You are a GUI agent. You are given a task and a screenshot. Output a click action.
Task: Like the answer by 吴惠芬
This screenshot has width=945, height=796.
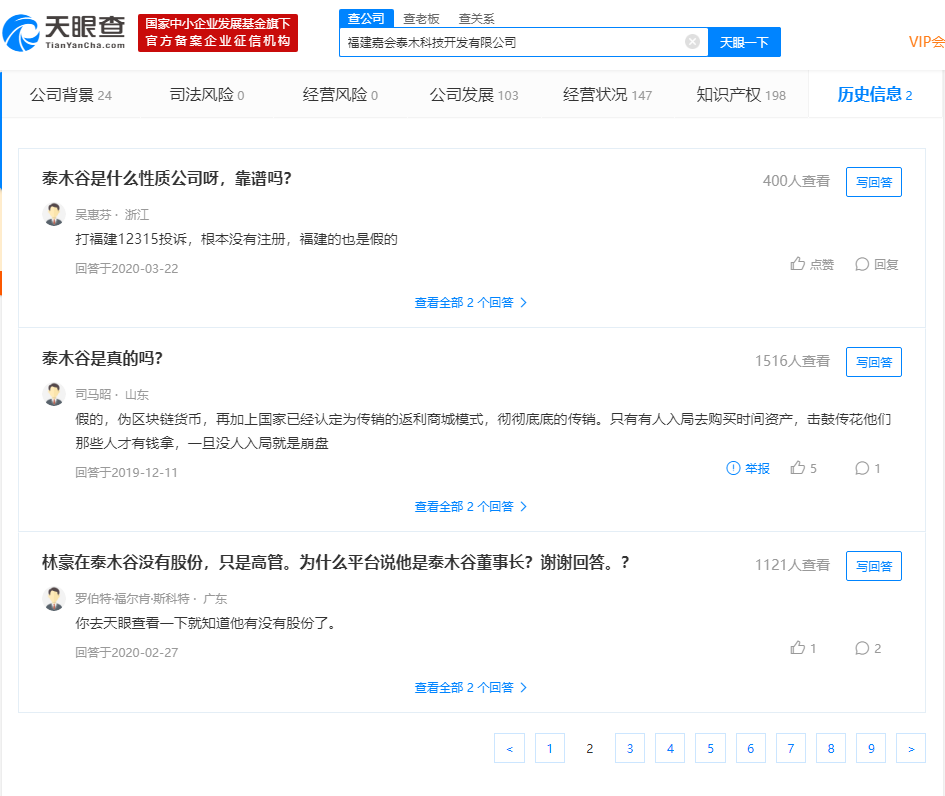point(812,264)
